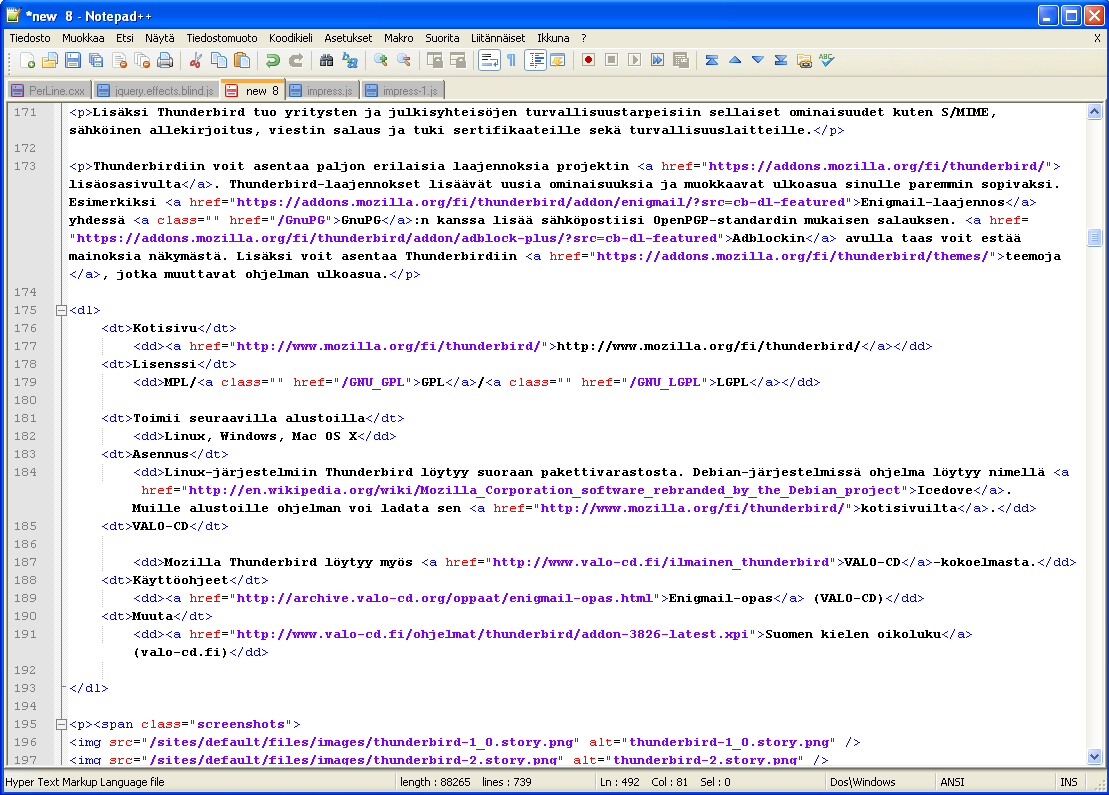1109x795 pixels.
Task: Start macro recording with the red dot
Action: point(588,61)
